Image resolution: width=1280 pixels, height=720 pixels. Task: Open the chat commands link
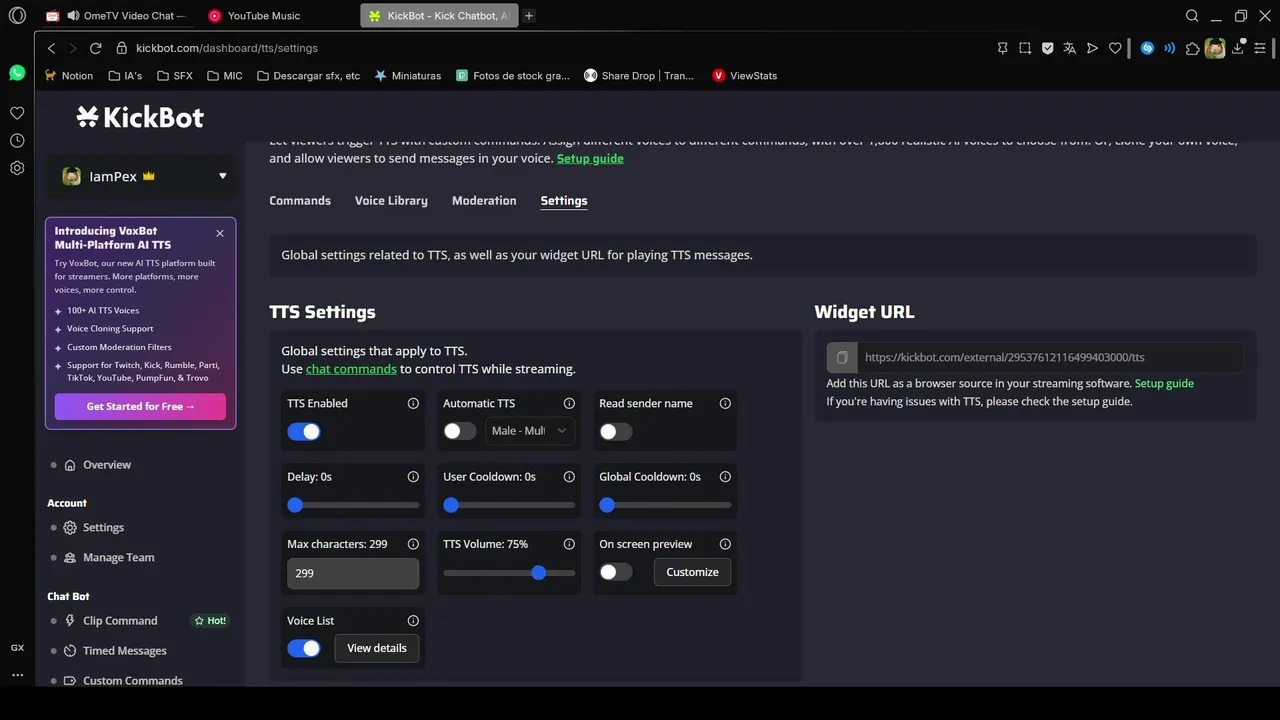351,369
